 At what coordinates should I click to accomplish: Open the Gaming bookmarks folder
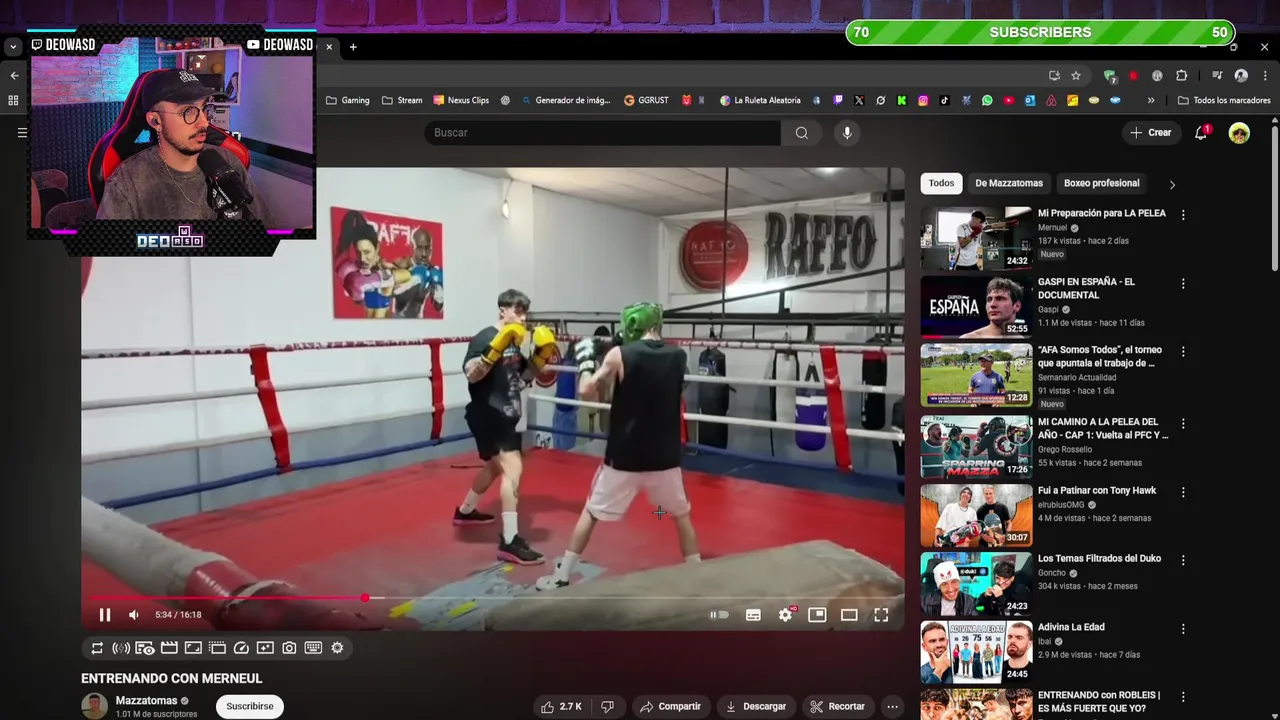click(348, 100)
